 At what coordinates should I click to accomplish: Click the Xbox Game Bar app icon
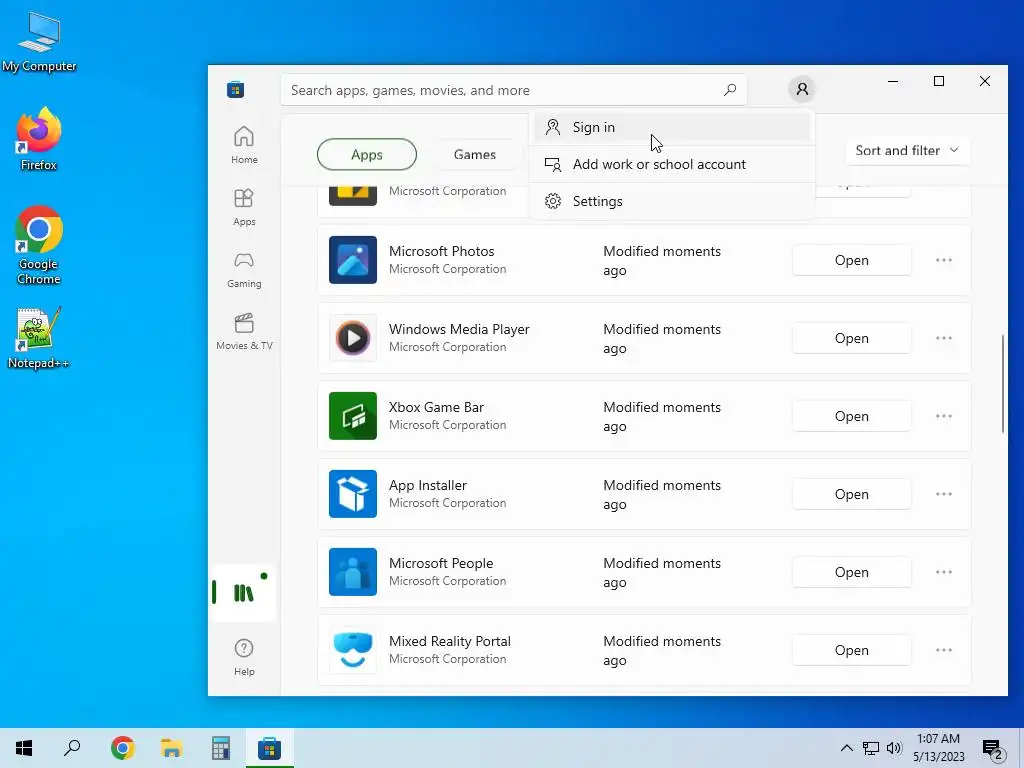click(x=353, y=416)
